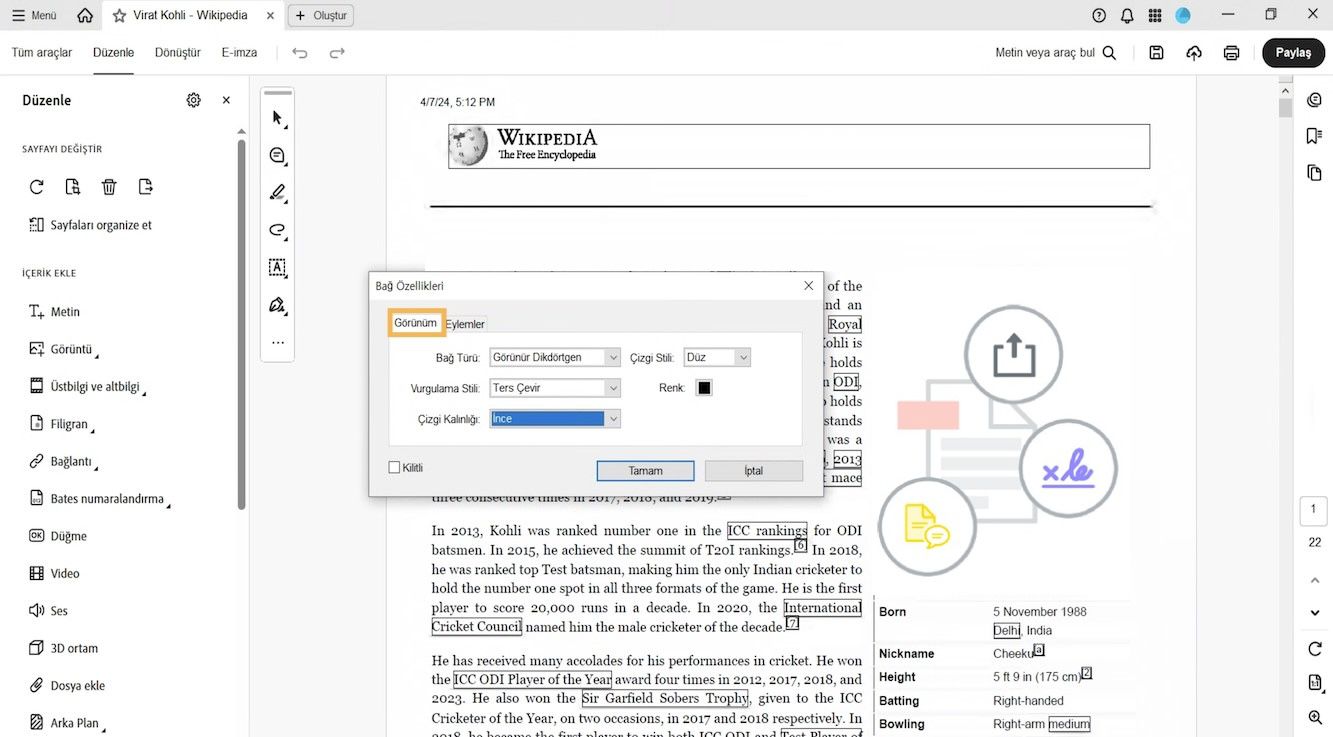The width and height of the screenshot is (1333, 737).
Task: Add Metin text content
Action: click(x=54, y=312)
